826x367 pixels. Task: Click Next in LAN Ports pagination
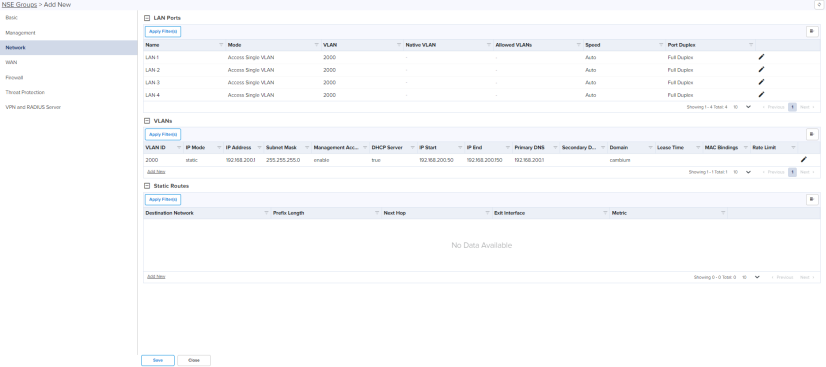click(807, 107)
